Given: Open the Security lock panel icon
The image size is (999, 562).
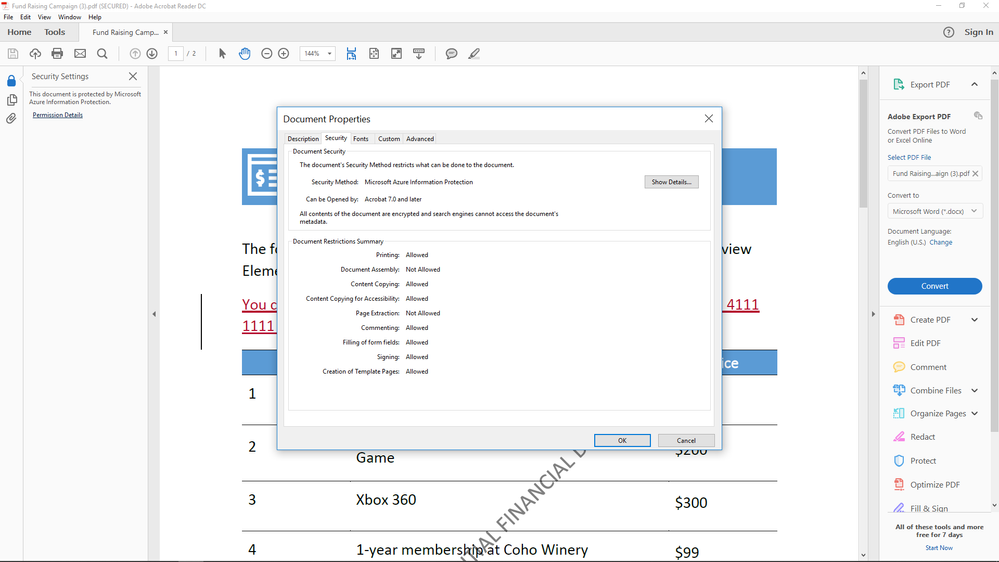Looking at the screenshot, I should 11,81.
